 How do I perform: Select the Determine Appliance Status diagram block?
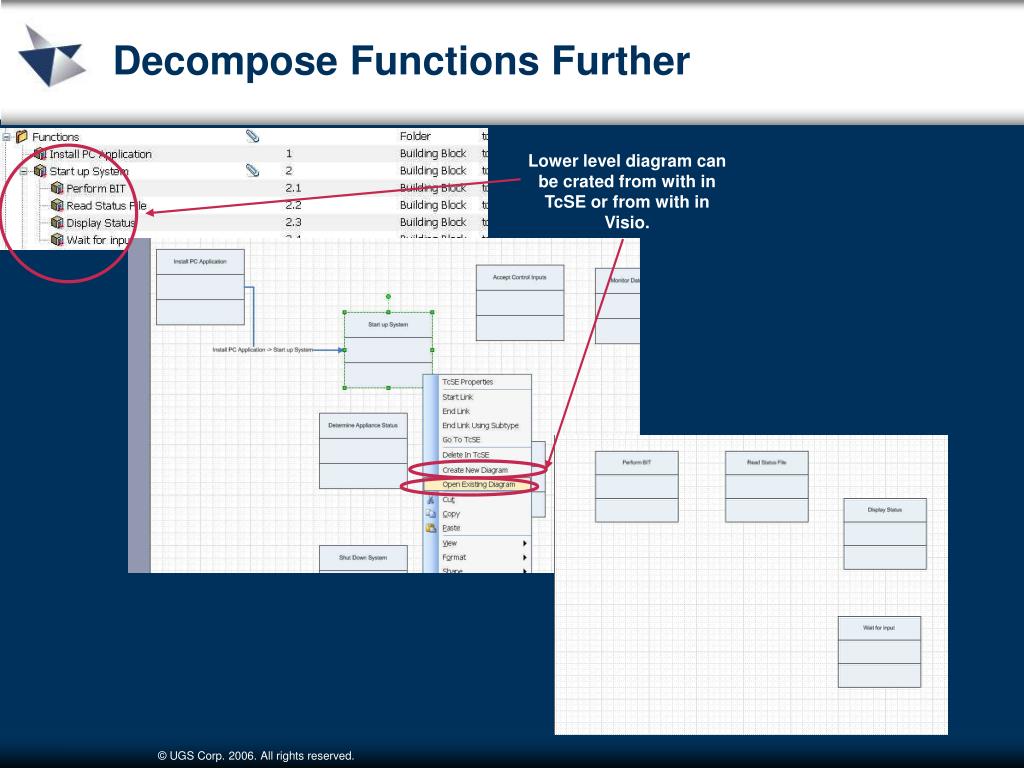click(363, 451)
